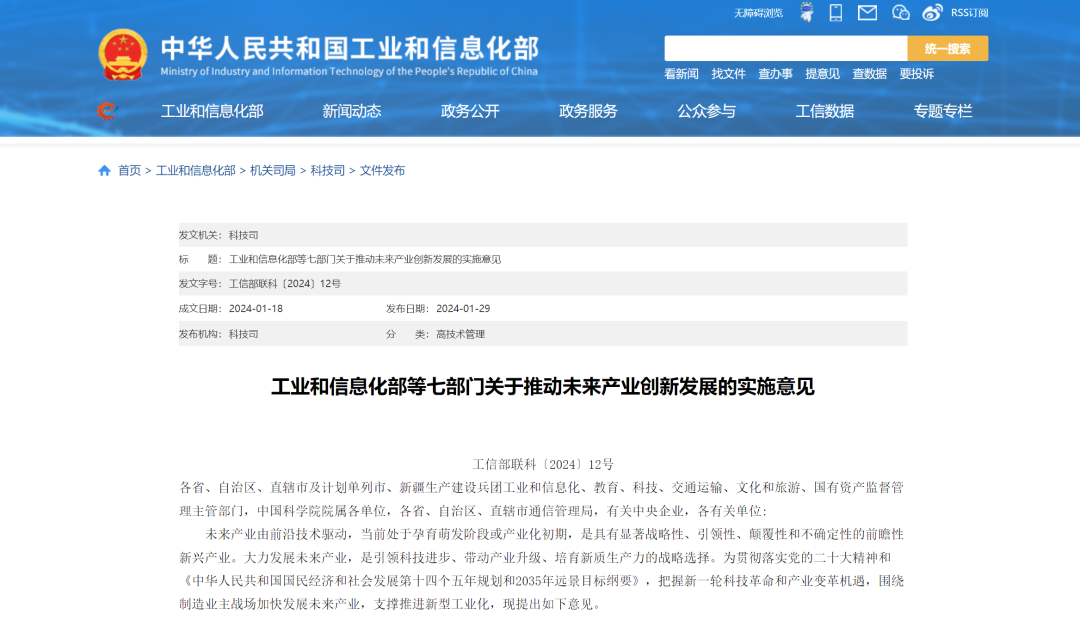Screen dimensions: 1080x620
Task: Open the 找文件 link
Action: point(727,73)
